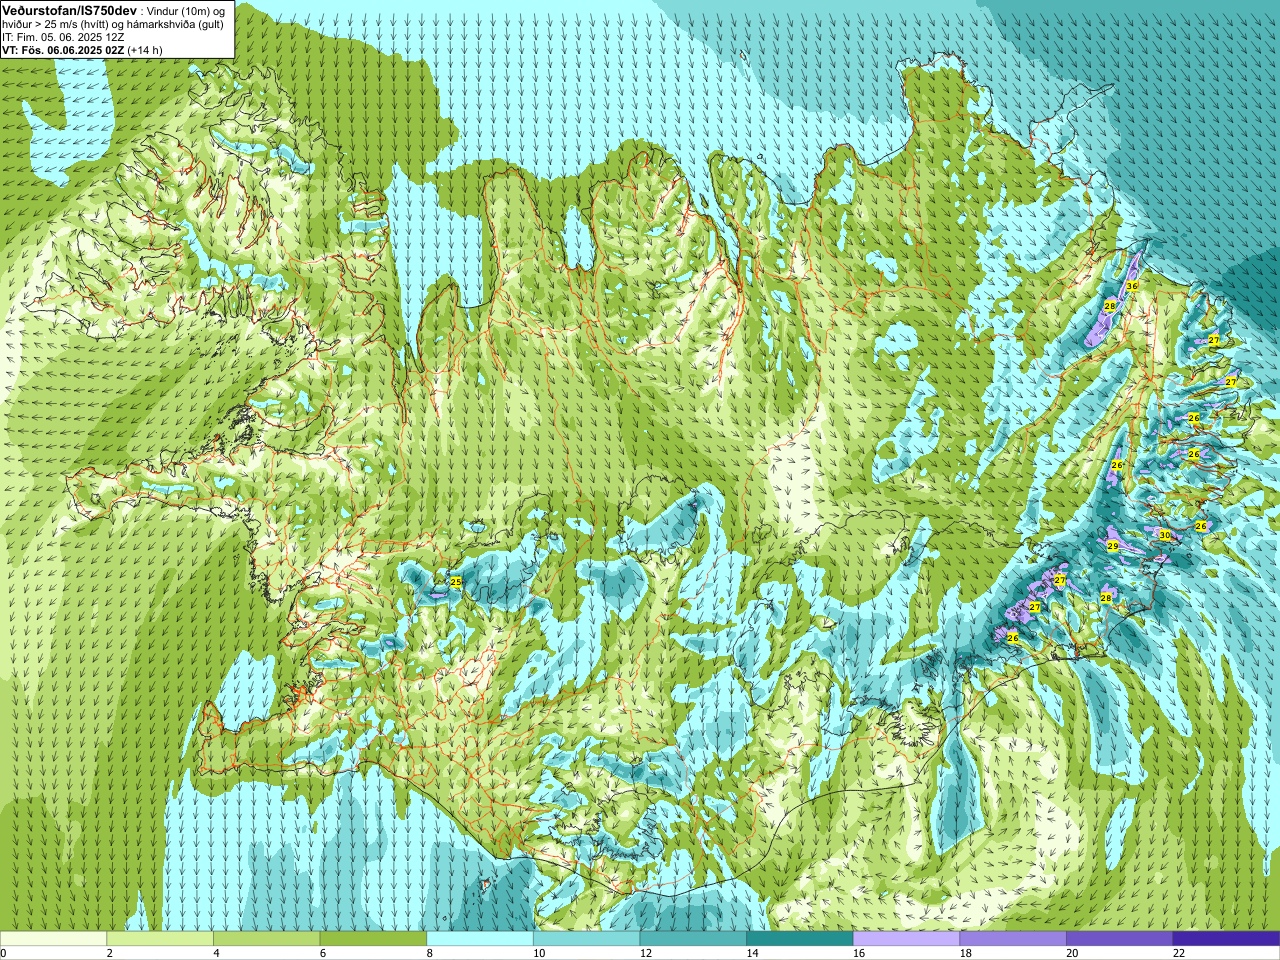The width and height of the screenshot is (1280, 960).
Task: Click the legend tick label 22
Action: pyautogui.click(x=1178, y=953)
